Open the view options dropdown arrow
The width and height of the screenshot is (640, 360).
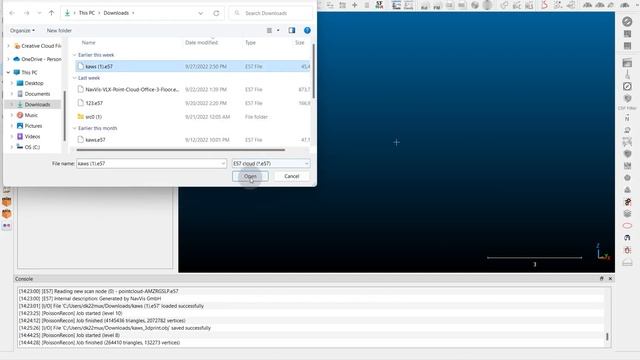coord(278,30)
